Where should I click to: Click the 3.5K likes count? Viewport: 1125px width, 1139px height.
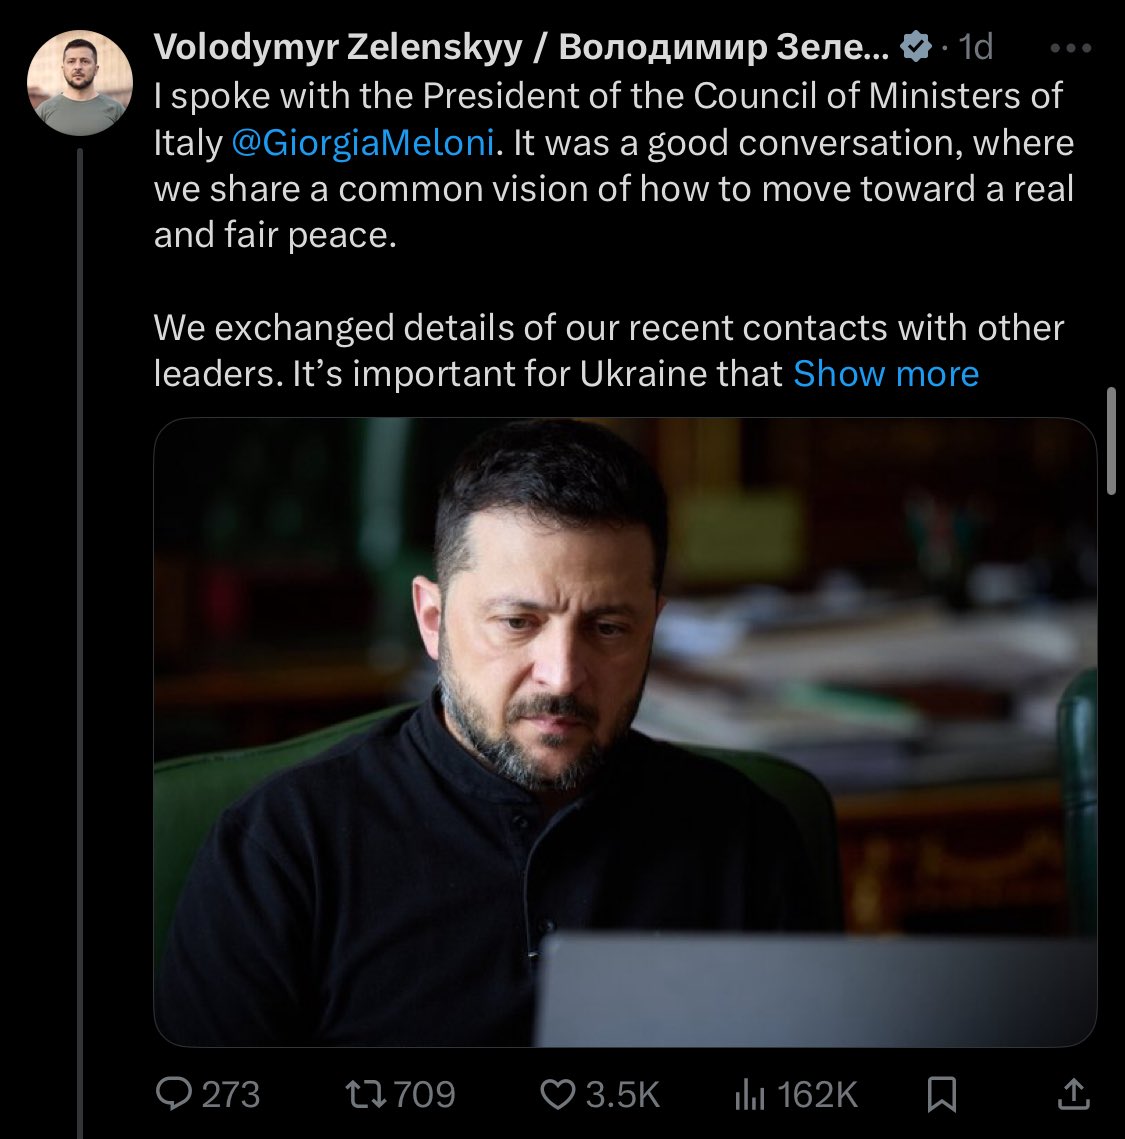pyautogui.click(x=622, y=1094)
